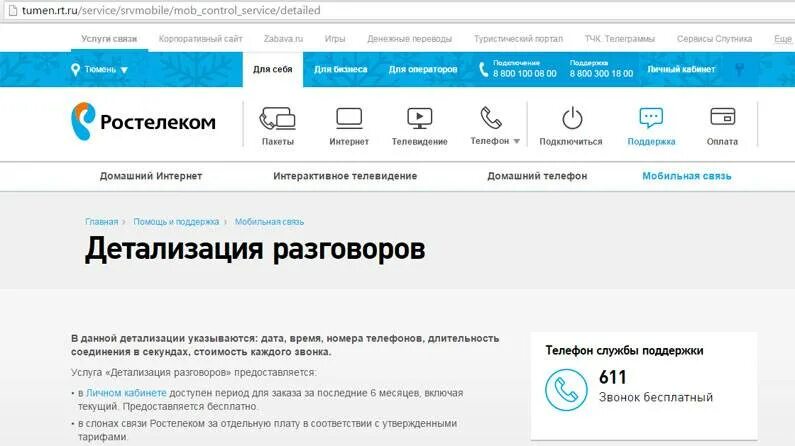
Task: Click the Звонок бесплатный text
Action: [656, 397]
